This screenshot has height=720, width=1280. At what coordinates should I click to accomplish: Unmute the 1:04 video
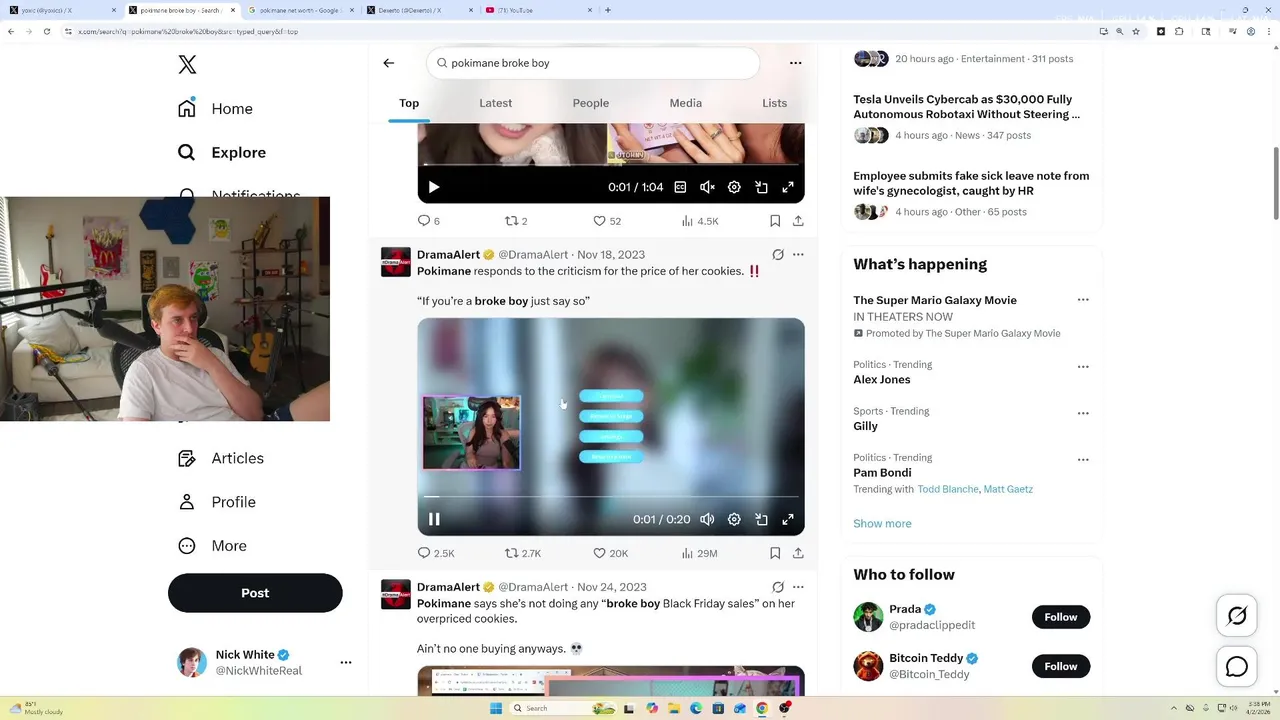point(707,187)
